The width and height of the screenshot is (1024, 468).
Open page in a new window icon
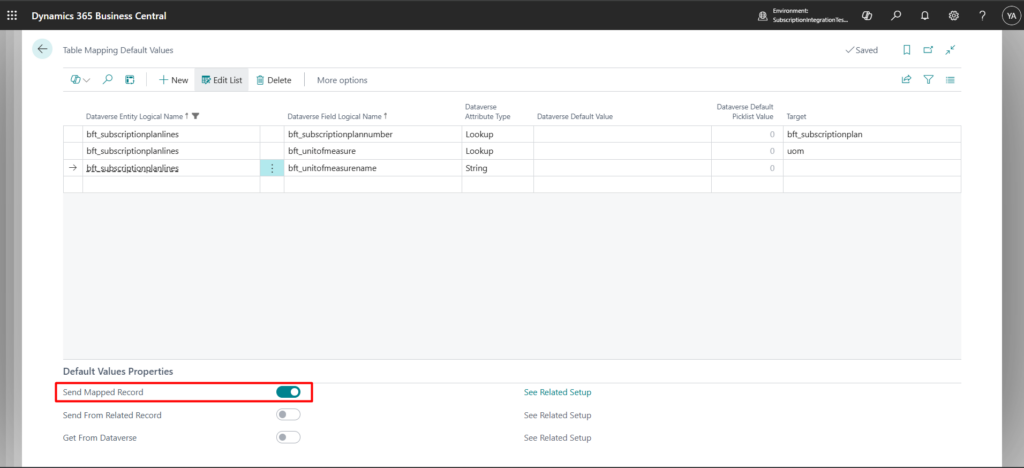pos(928,49)
